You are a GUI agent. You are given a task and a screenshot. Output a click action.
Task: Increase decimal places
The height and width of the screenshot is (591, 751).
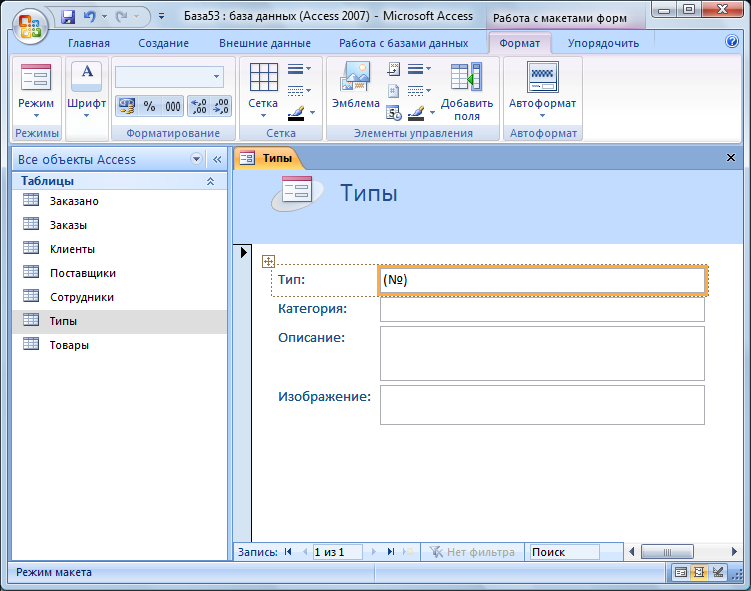tap(199, 106)
